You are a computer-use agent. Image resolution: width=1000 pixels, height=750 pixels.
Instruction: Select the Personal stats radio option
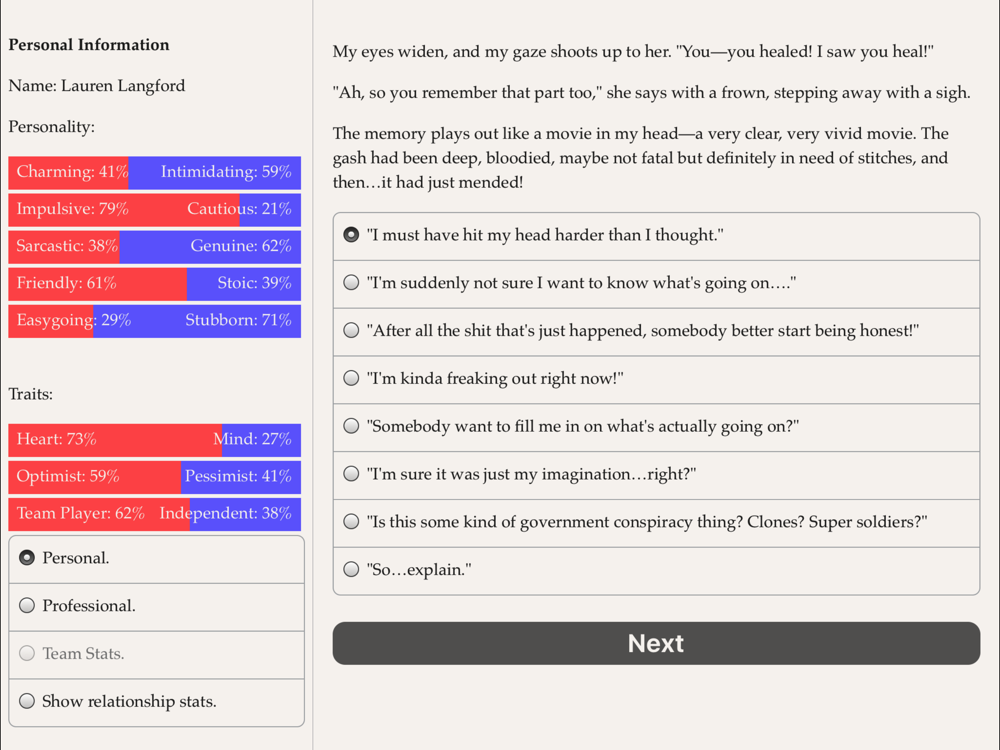click(x=156, y=559)
